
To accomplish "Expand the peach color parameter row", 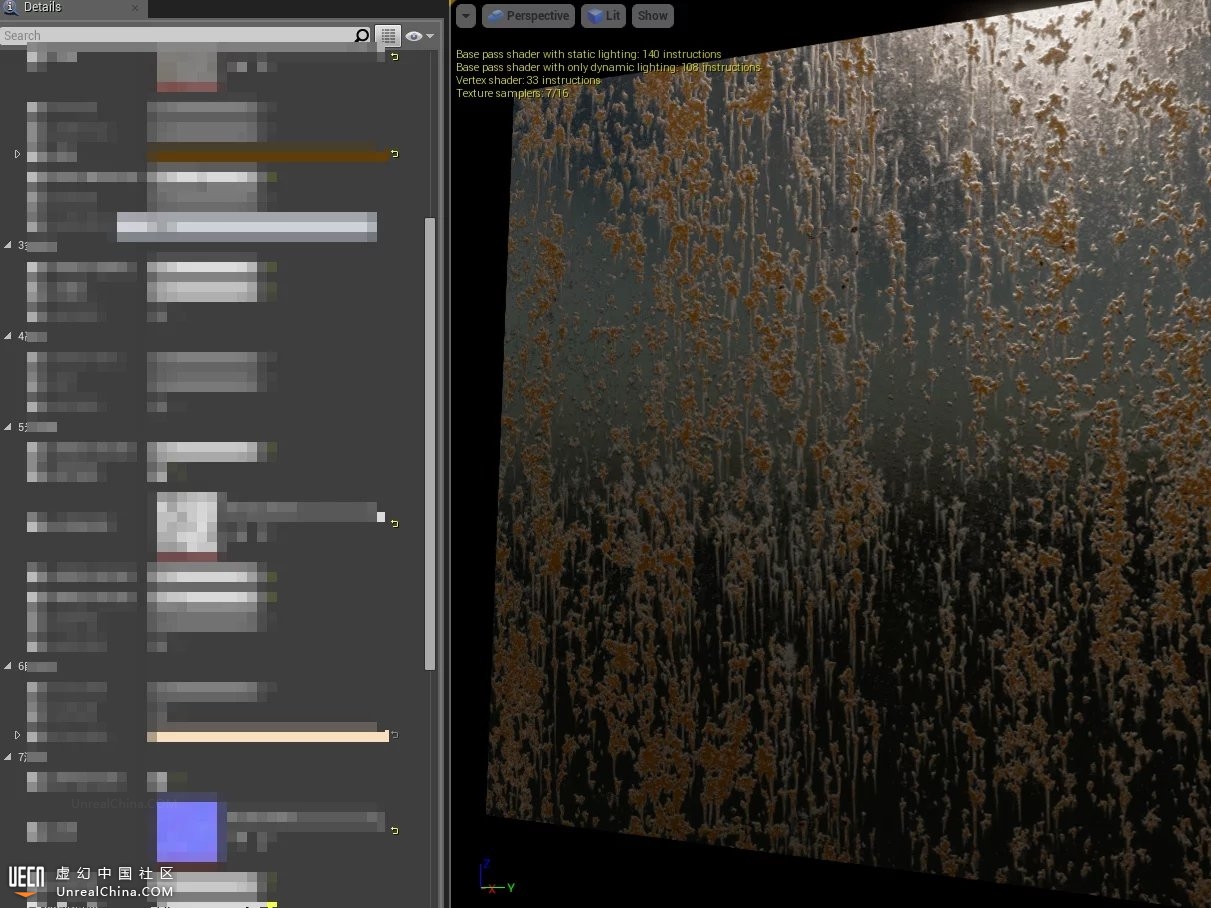I will [17, 735].
